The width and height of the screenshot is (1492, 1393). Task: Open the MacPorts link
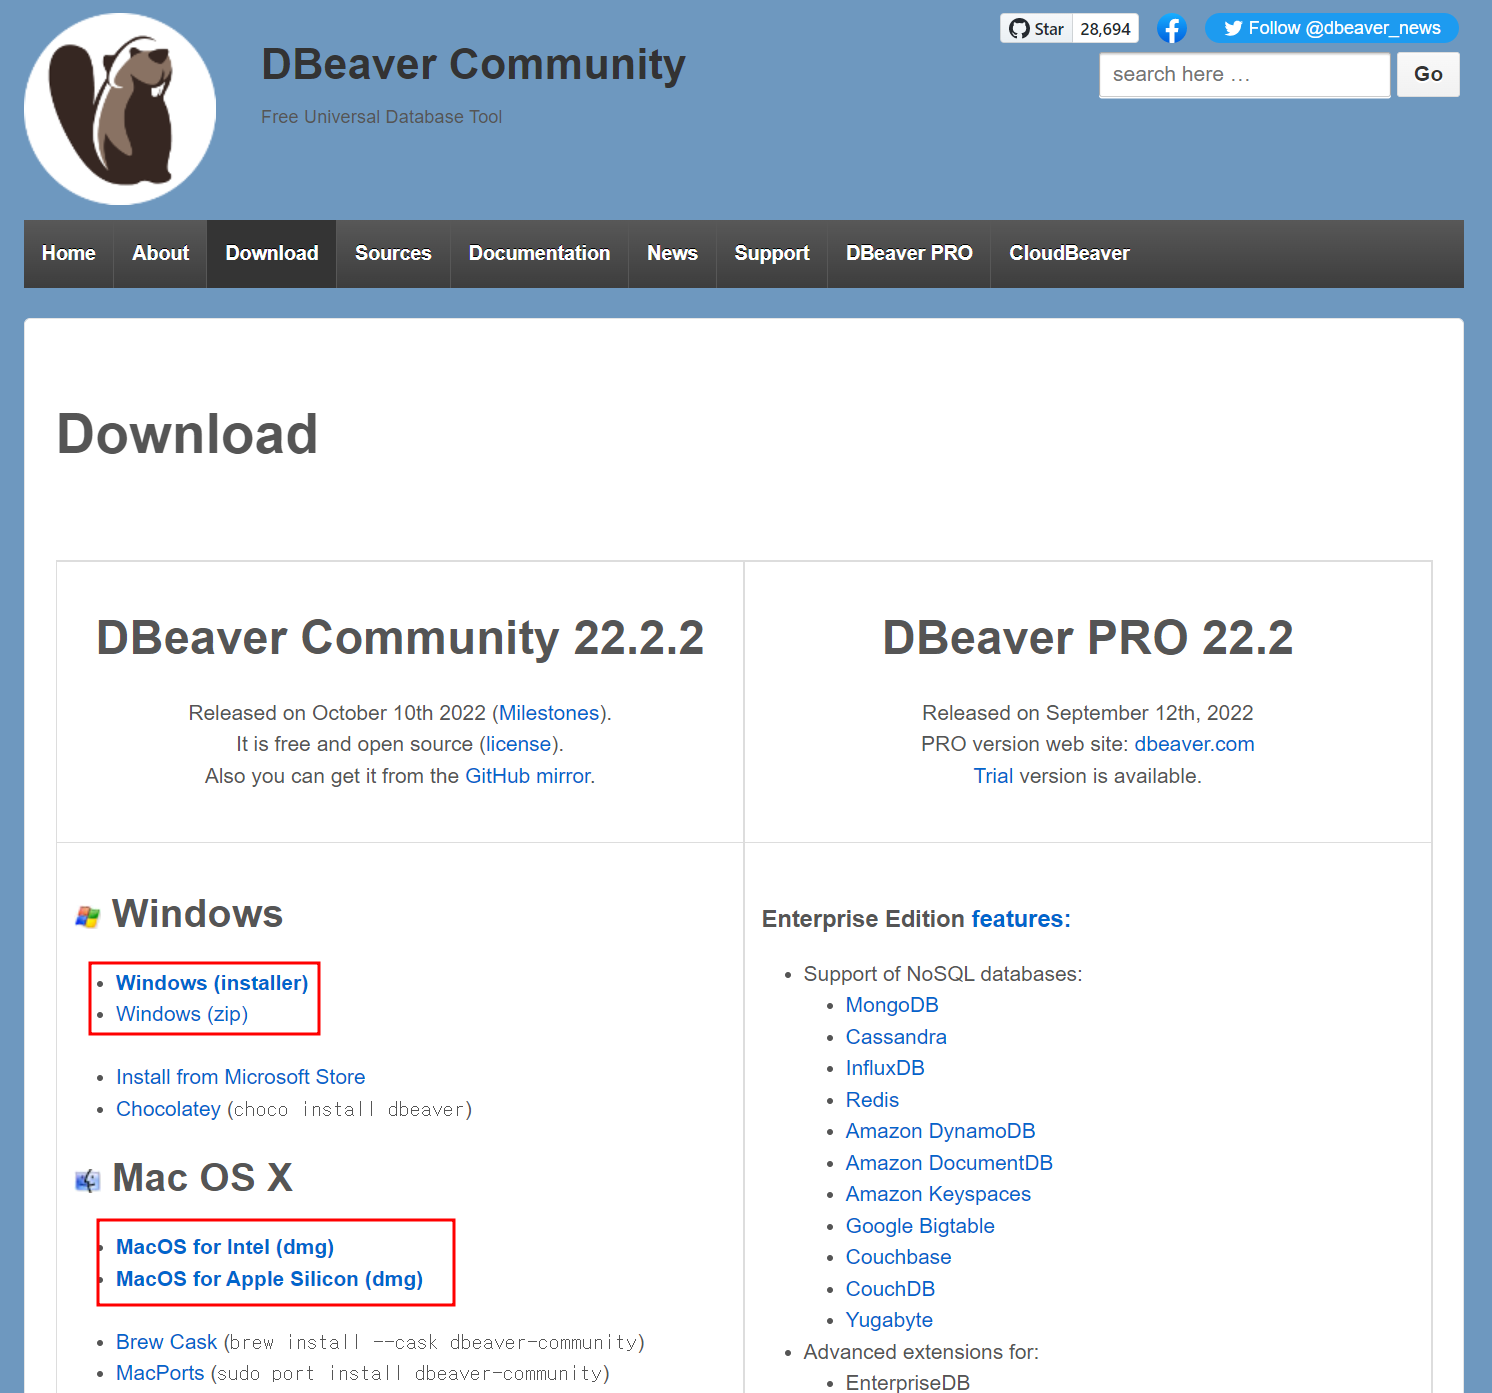pyautogui.click(x=160, y=1373)
